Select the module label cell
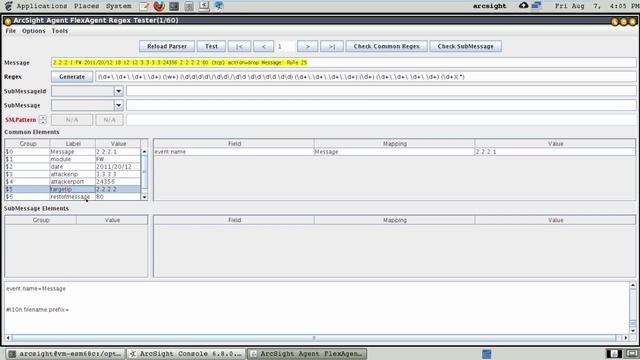The width and height of the screenshot is (640, 360). pos(73,159)
